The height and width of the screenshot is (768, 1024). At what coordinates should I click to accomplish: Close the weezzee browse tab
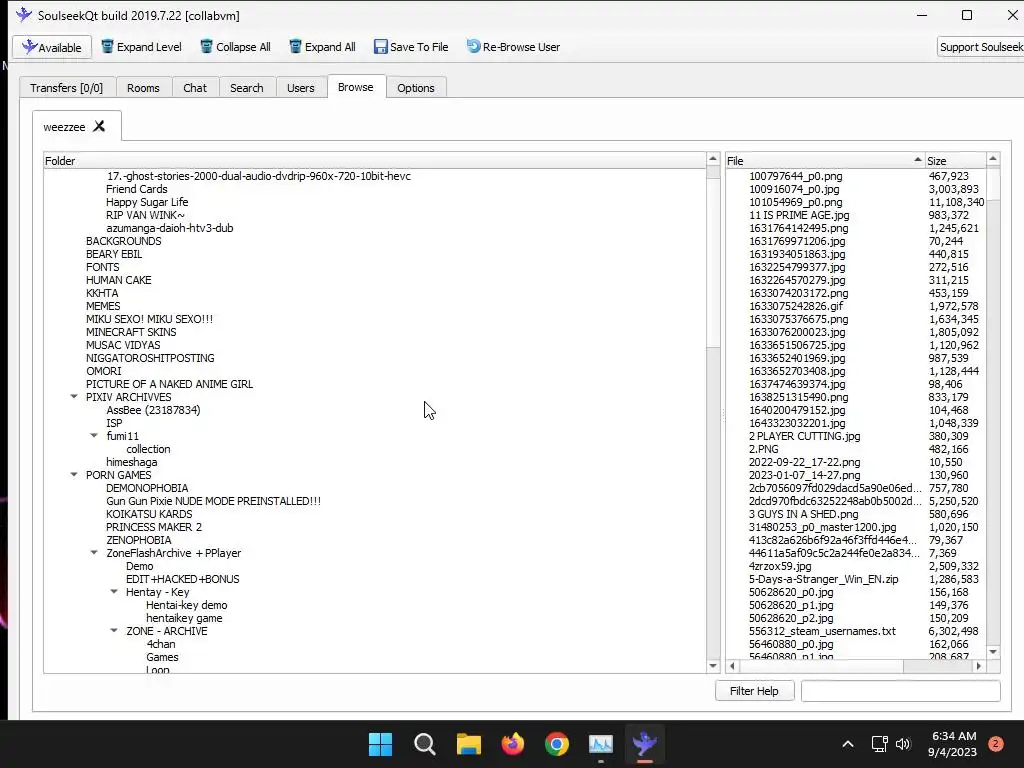point(99,126)
